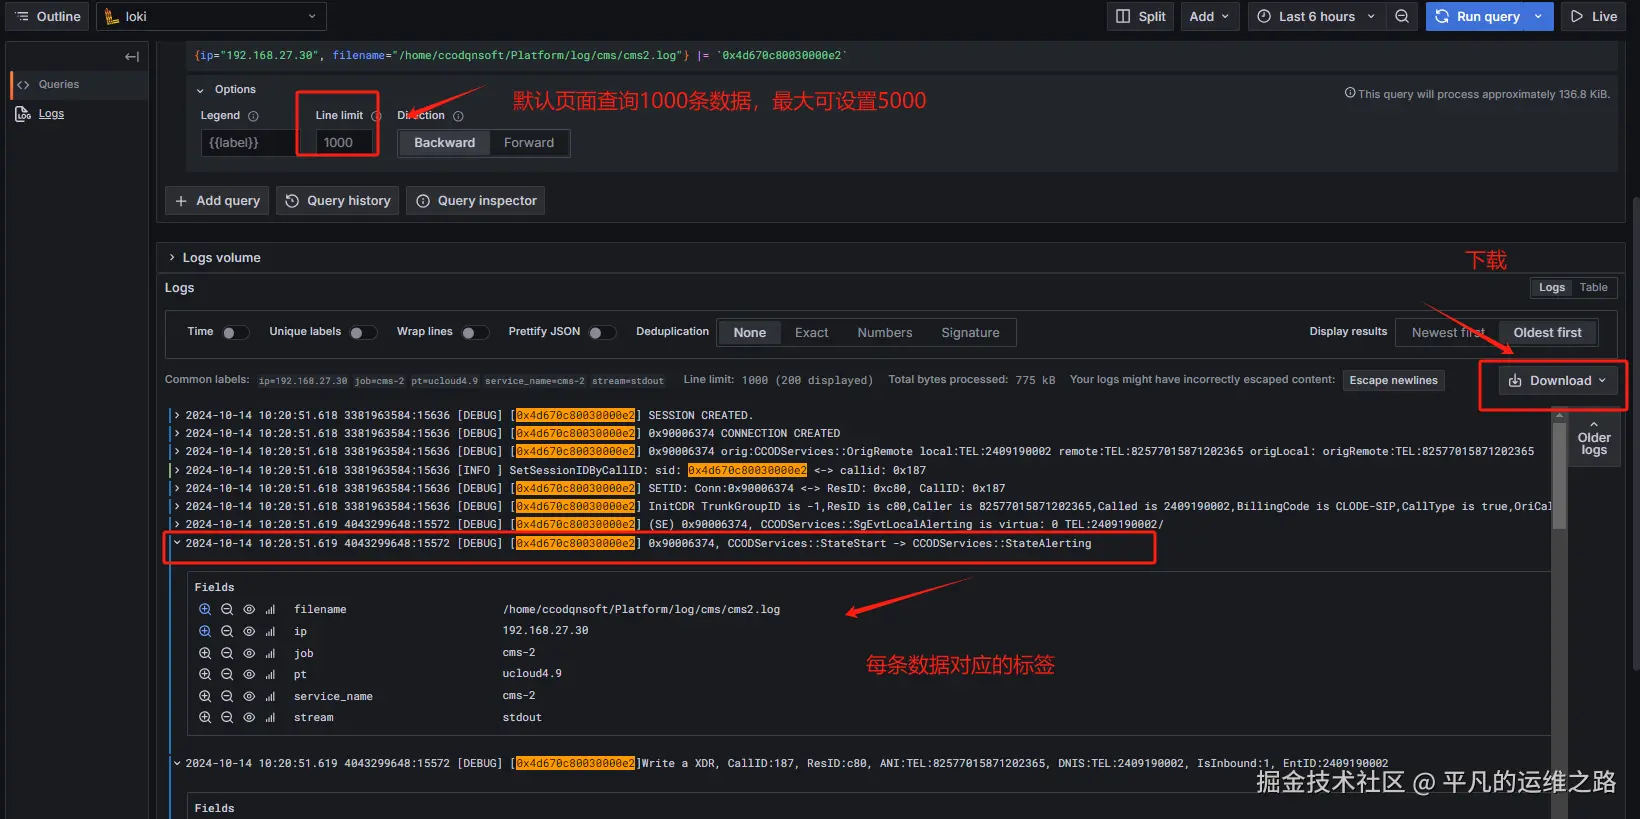Click filter-for-value icon on filename field

(x=205, y=610)
